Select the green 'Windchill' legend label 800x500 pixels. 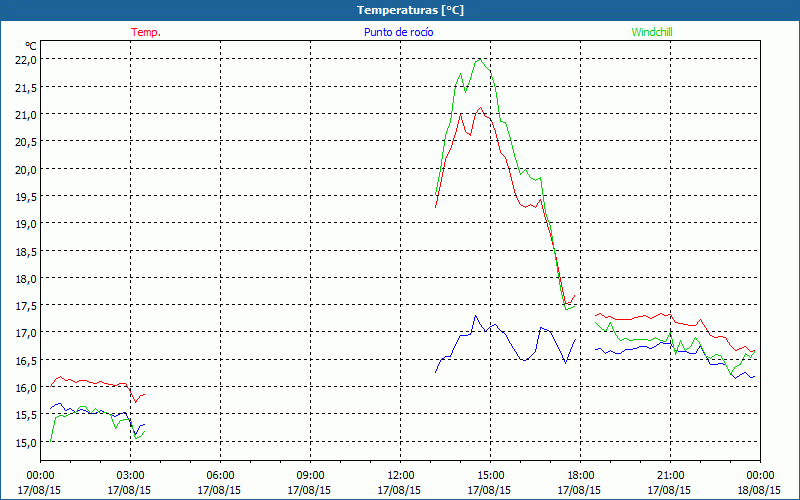tap(652, 32)
